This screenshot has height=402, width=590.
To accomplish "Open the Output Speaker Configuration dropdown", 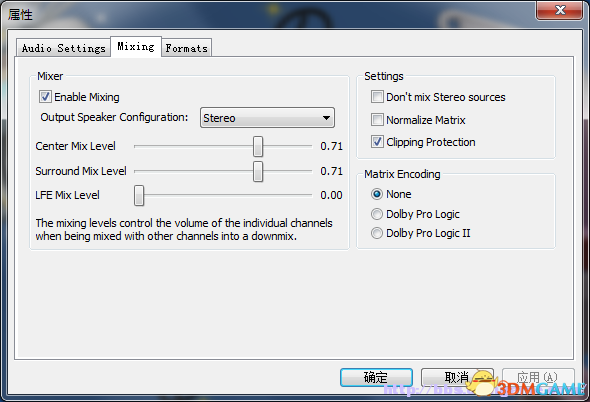I will coord(267,118).
